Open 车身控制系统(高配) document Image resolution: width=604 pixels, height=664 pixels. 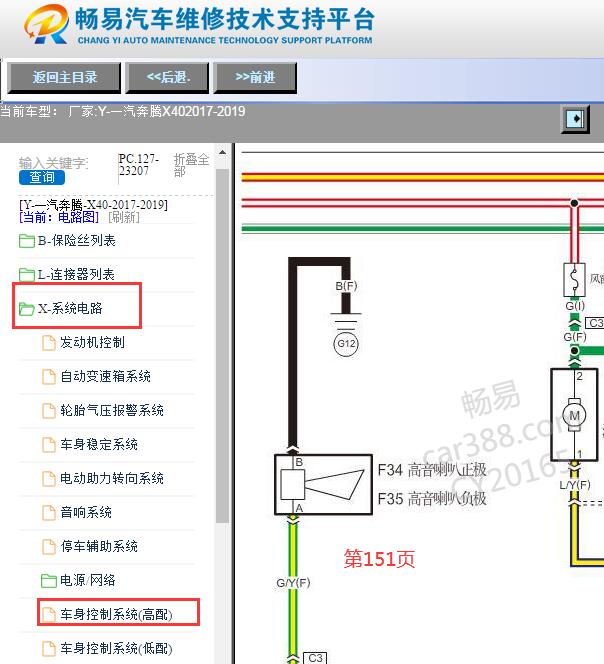[116, 614]
